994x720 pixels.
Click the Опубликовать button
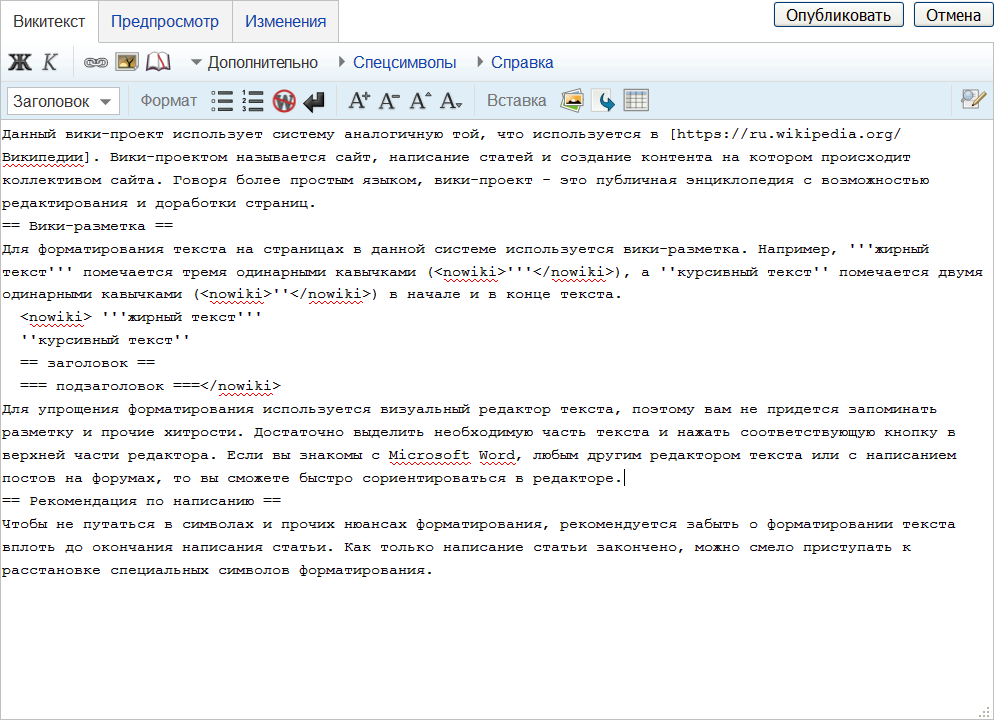coord(839,15)
